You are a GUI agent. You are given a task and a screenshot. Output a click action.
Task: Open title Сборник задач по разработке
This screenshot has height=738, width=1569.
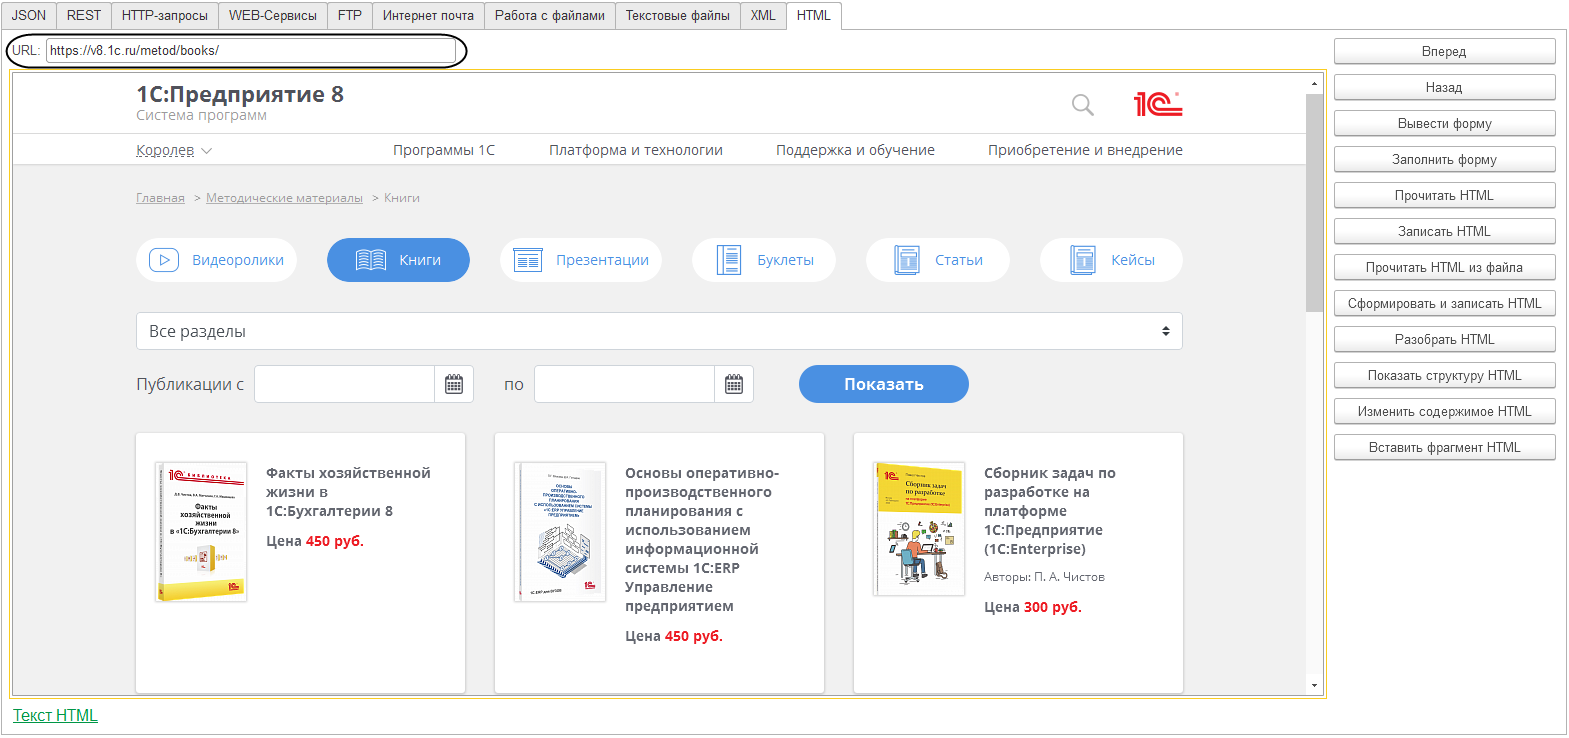click(x=1050, y=511)
